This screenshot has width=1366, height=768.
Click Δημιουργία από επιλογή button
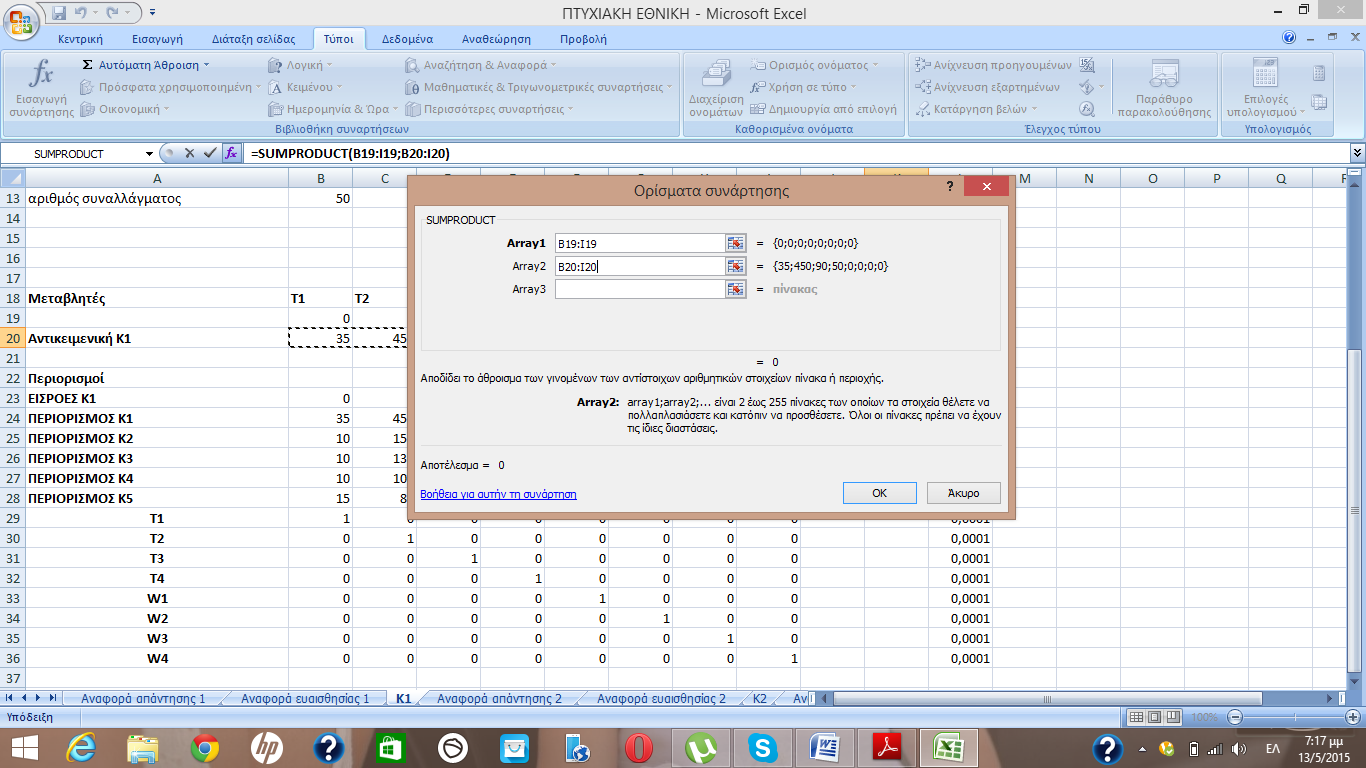823,109
